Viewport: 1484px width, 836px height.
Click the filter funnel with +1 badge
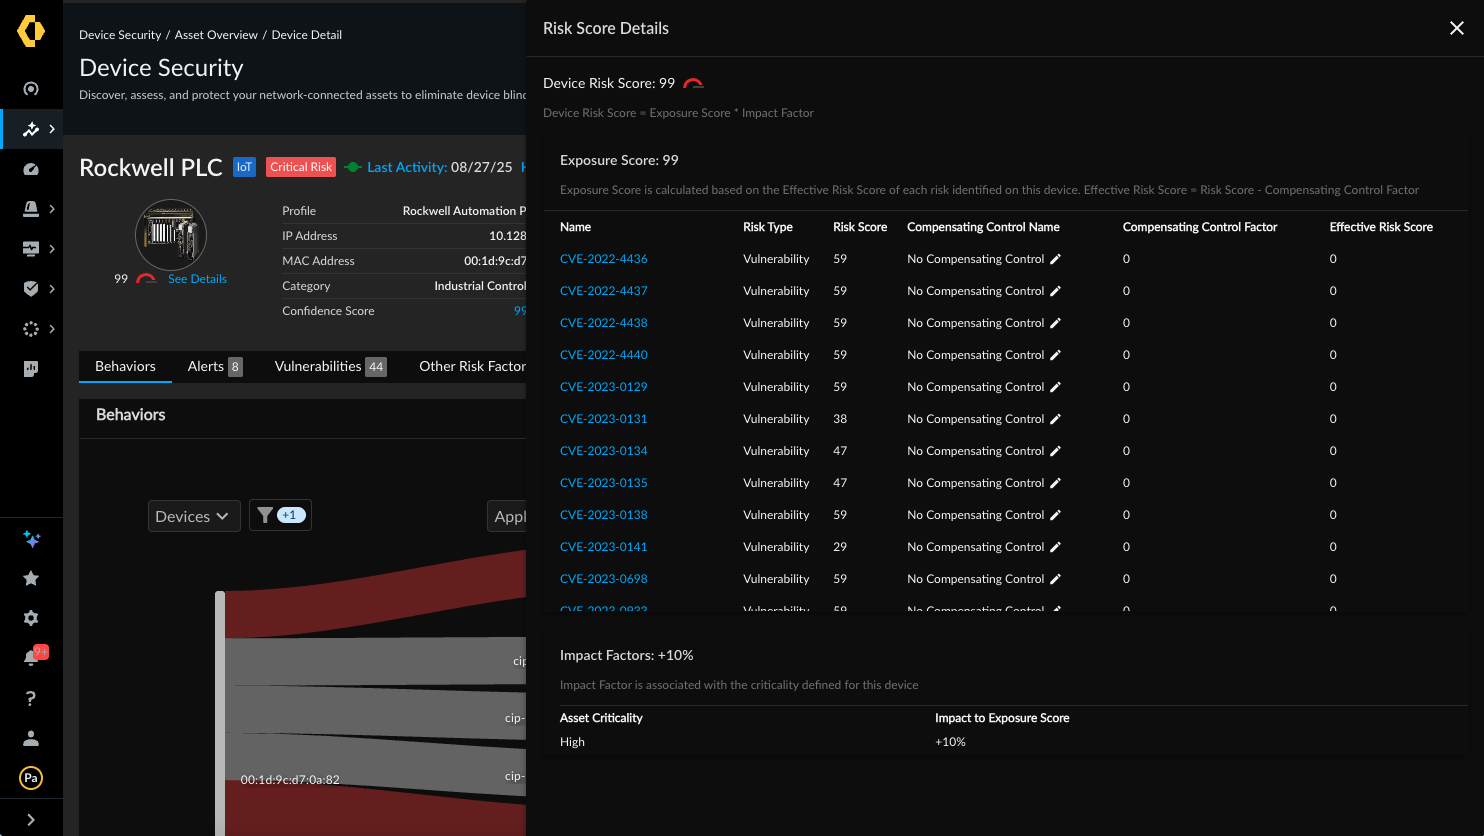tap(280, 515)
